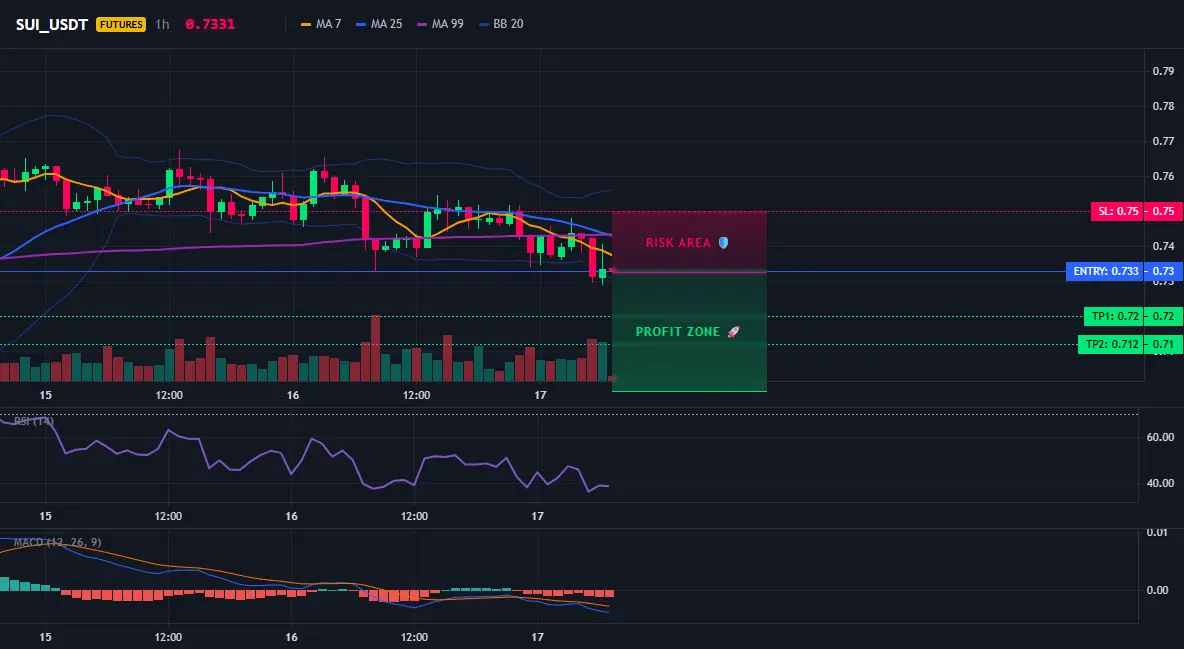
Task: Toggle the MA 25 legend entry
Action: pos(379,24)
